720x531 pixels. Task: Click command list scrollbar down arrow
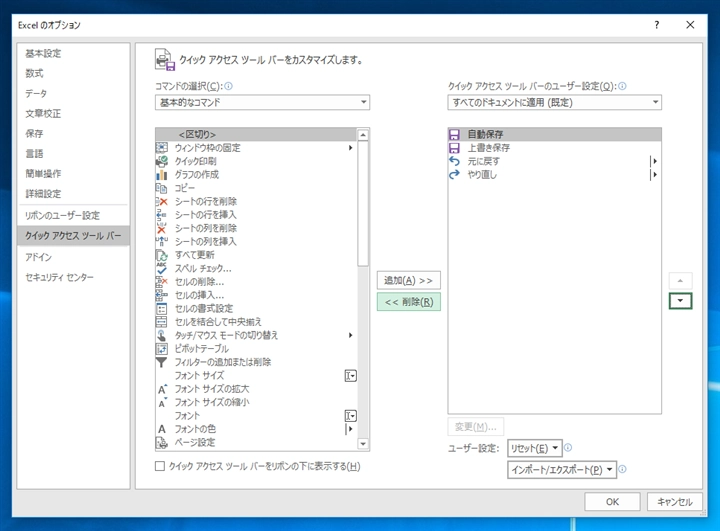[x=363, y=444]
